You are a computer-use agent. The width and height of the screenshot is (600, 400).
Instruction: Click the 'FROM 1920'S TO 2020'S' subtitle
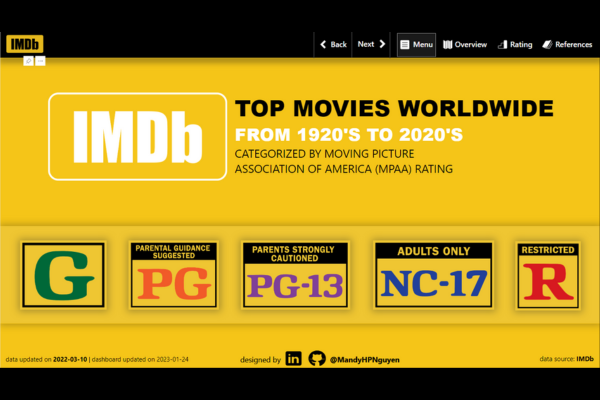349,135
